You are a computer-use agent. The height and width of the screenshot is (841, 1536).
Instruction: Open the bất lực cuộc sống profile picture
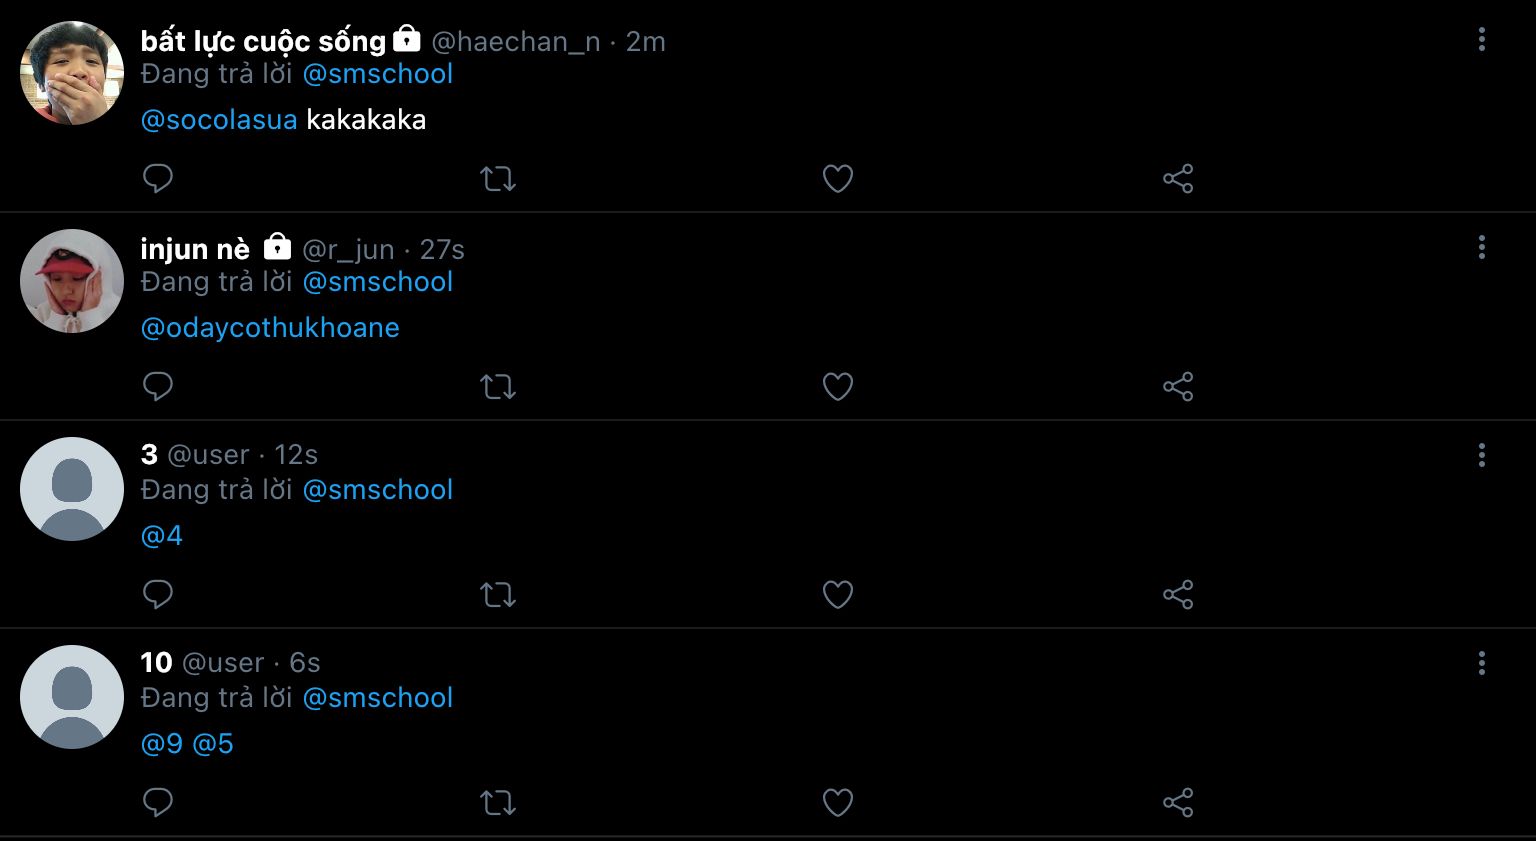click(x=72, y=73)
